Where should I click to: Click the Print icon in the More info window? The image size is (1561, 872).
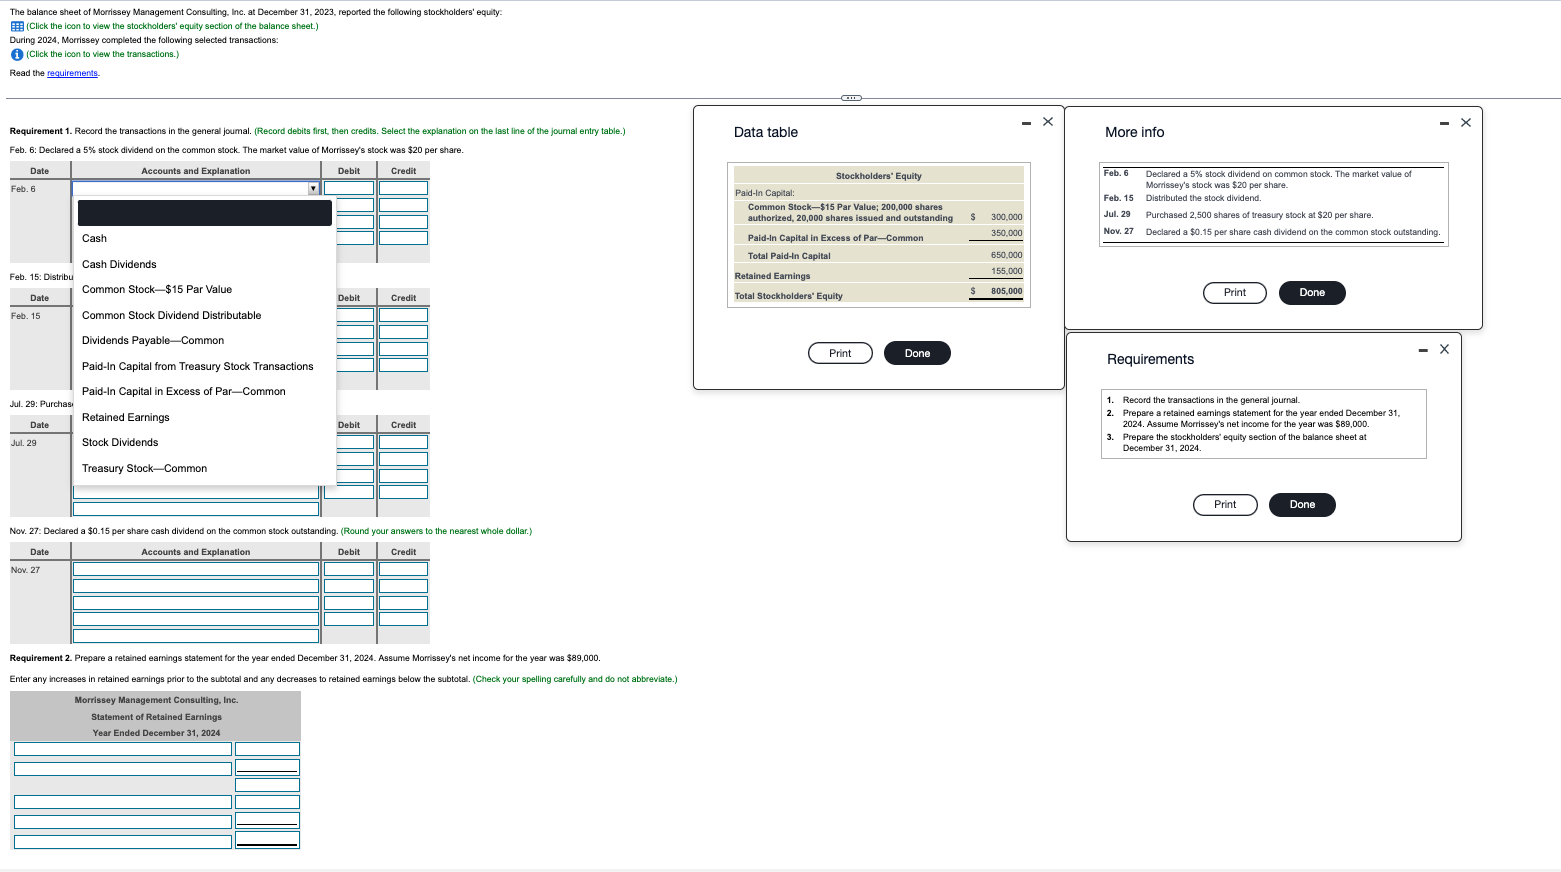(1234, 292)
